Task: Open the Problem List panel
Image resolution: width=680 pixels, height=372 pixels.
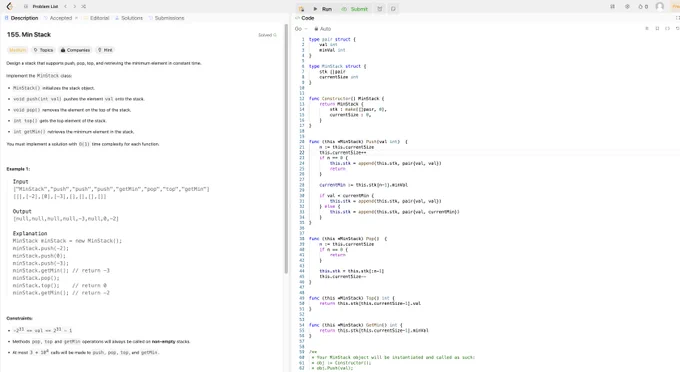Action: 42,7
